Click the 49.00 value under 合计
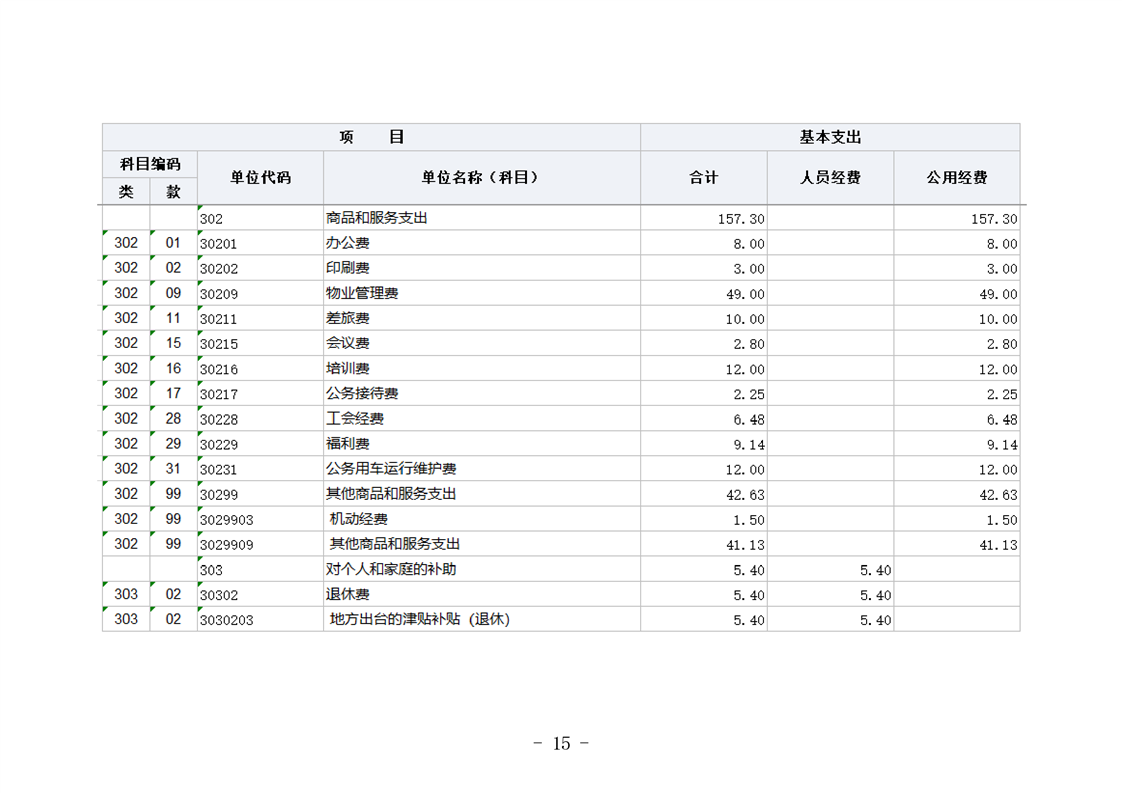The height and width of the screenshot is (793, 1122). tap(745, 294)
